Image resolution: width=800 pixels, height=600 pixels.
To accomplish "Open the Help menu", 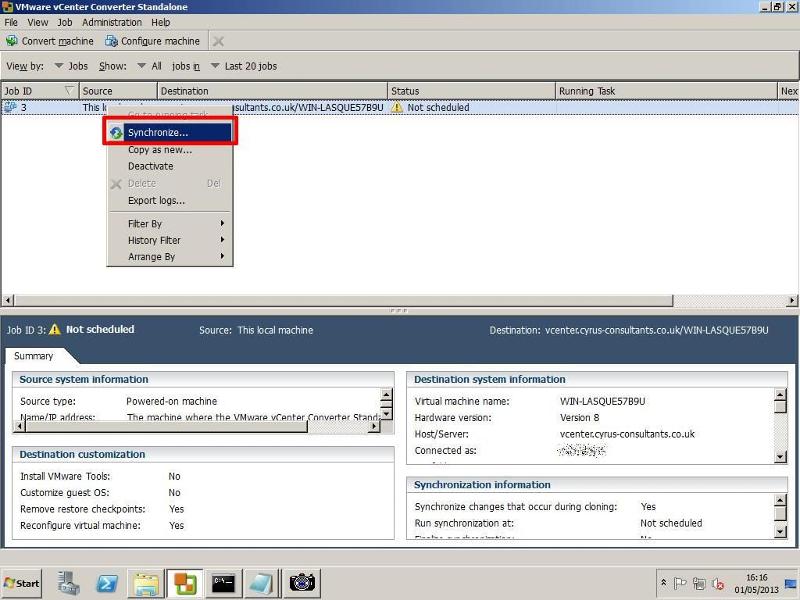I will coord(161,22).
